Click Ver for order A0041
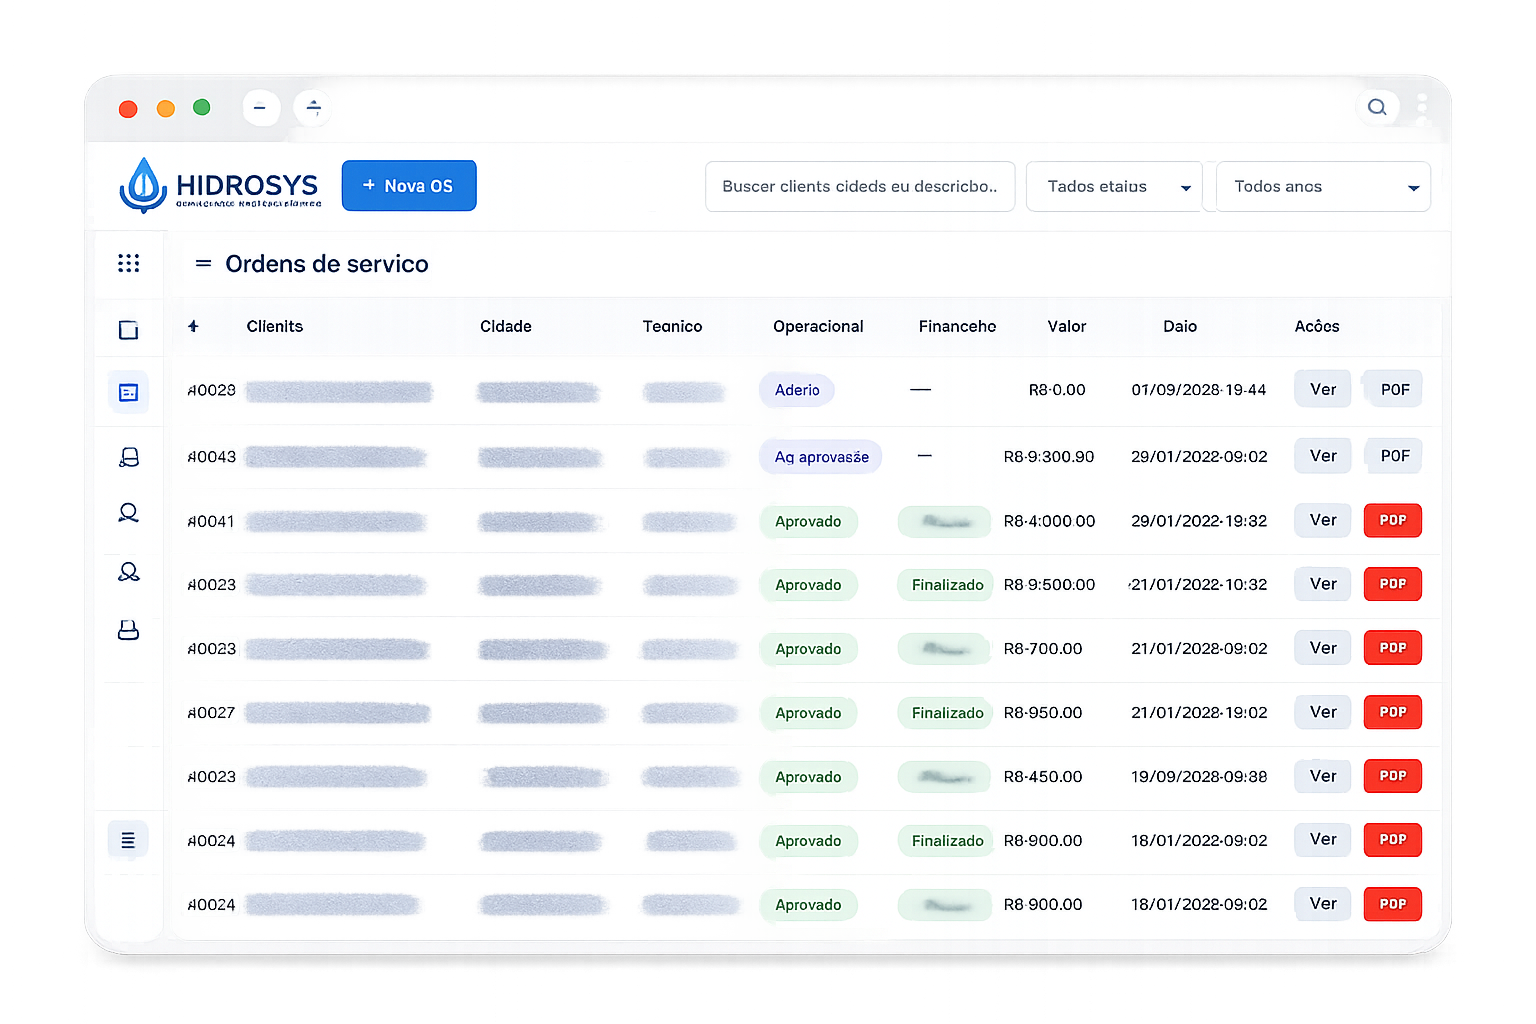This screenshot has height=1024, width=1536. point(1322,520)
